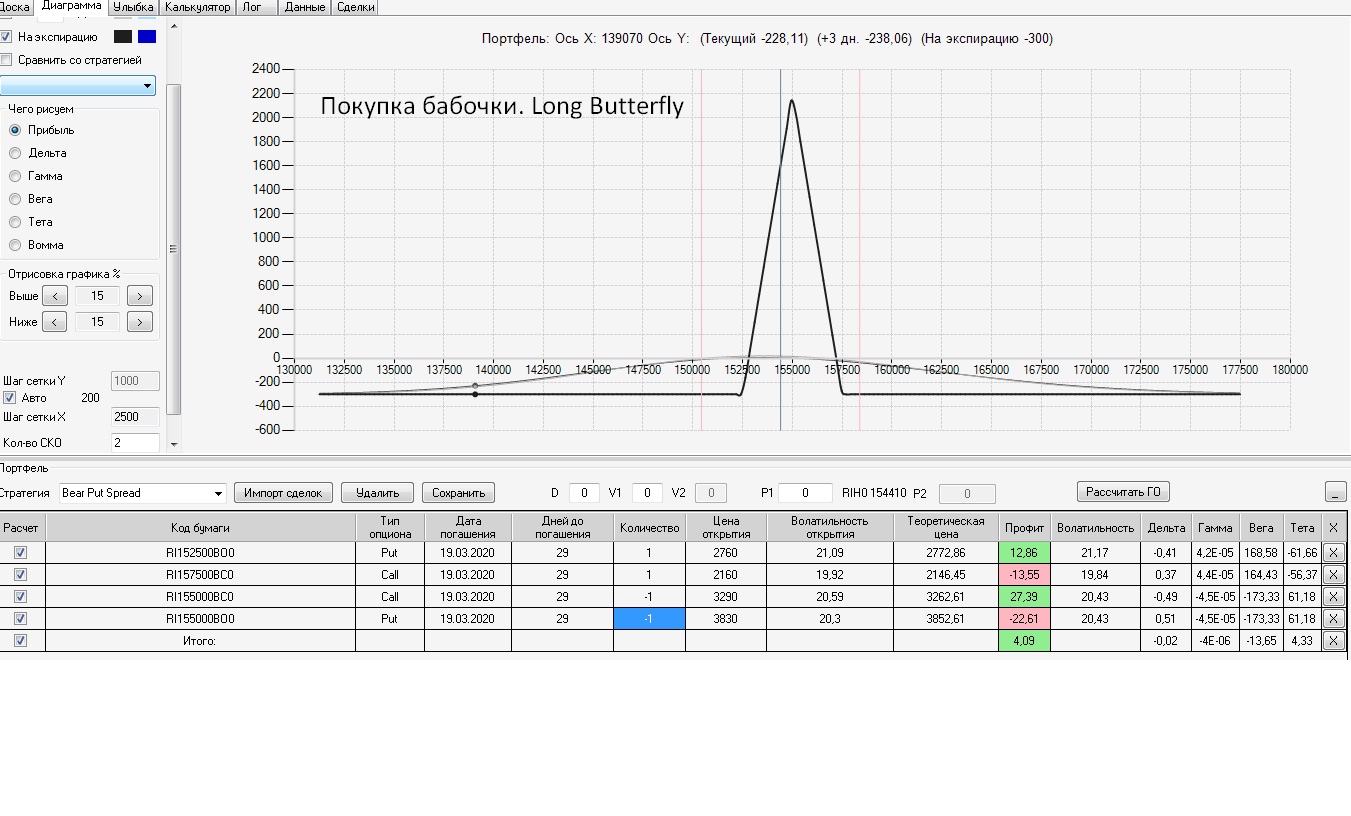Viewport: 1351px width, 816px height.
Task: Uncheck the Расчет box for RI155000BC0
Action: (x=21, y=597)
